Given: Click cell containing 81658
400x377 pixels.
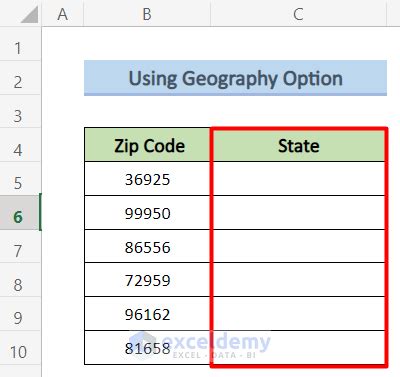Looking at the screenshot, I should point(147,348).
